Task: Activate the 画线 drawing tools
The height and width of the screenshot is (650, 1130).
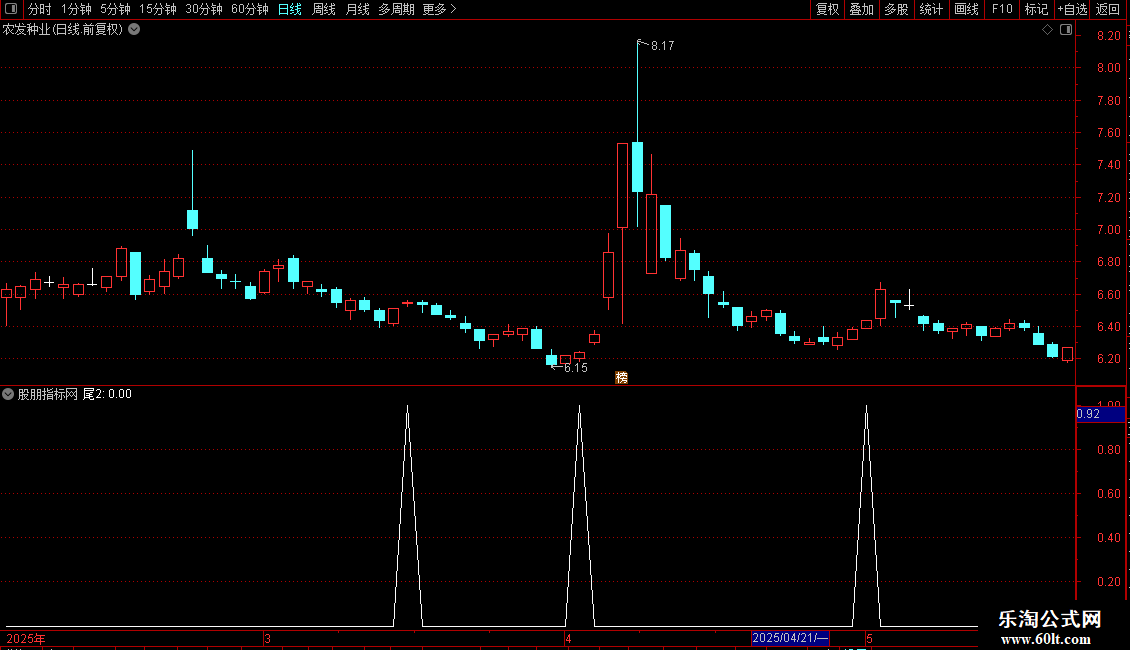Action: point(966,9)
